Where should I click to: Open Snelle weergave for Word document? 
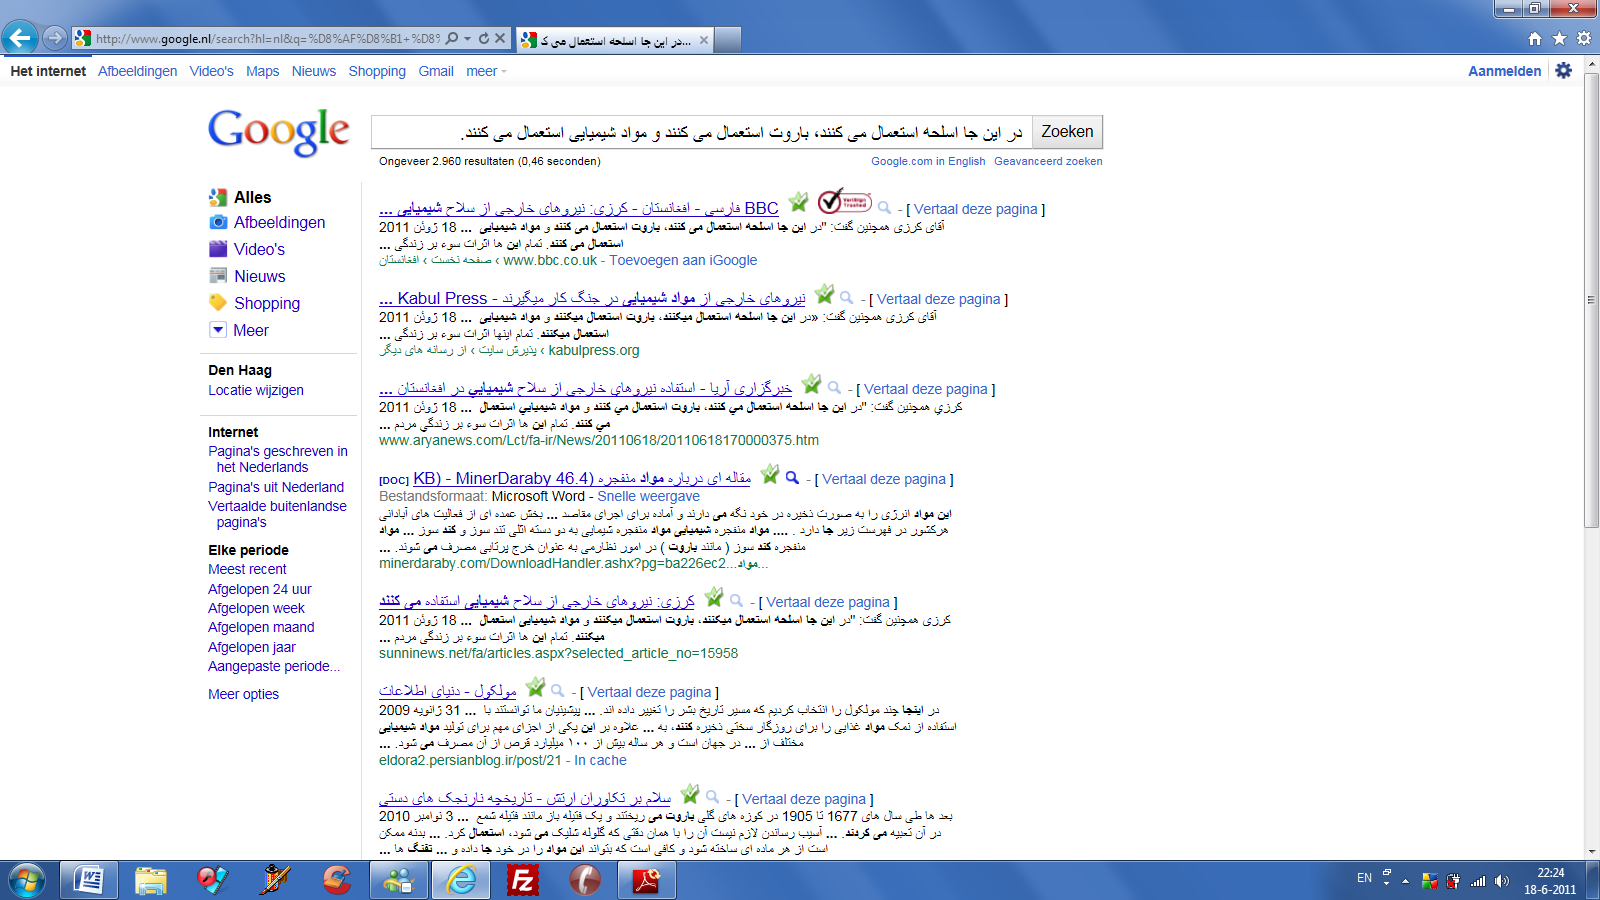[x=648, y=496]
